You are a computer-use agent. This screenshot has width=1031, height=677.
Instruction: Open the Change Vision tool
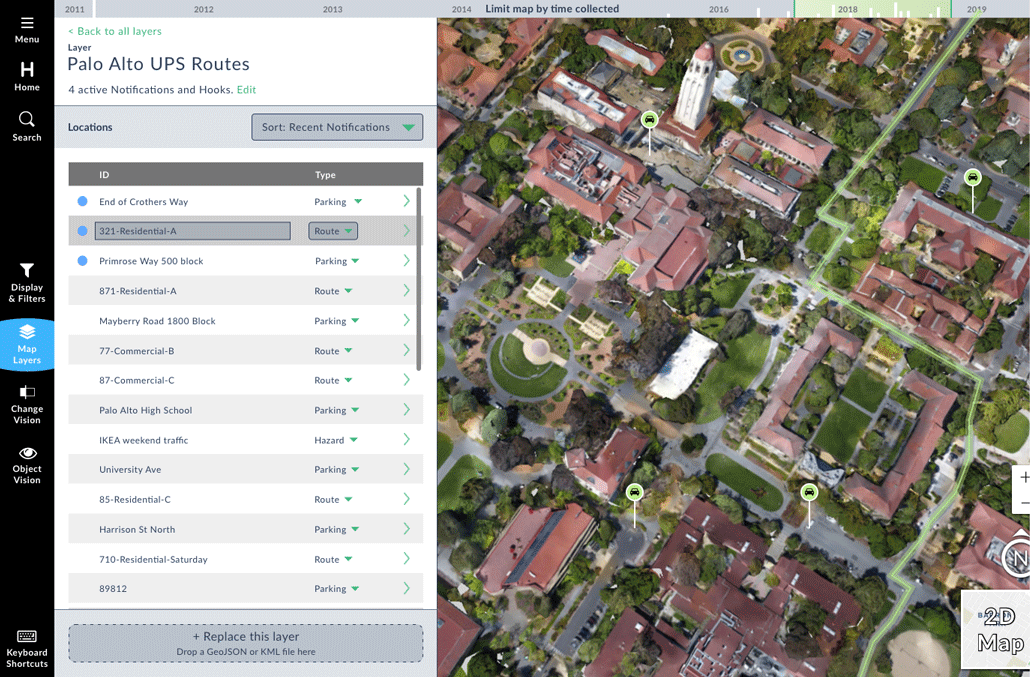pyautogui.click(x=27, y=405)
